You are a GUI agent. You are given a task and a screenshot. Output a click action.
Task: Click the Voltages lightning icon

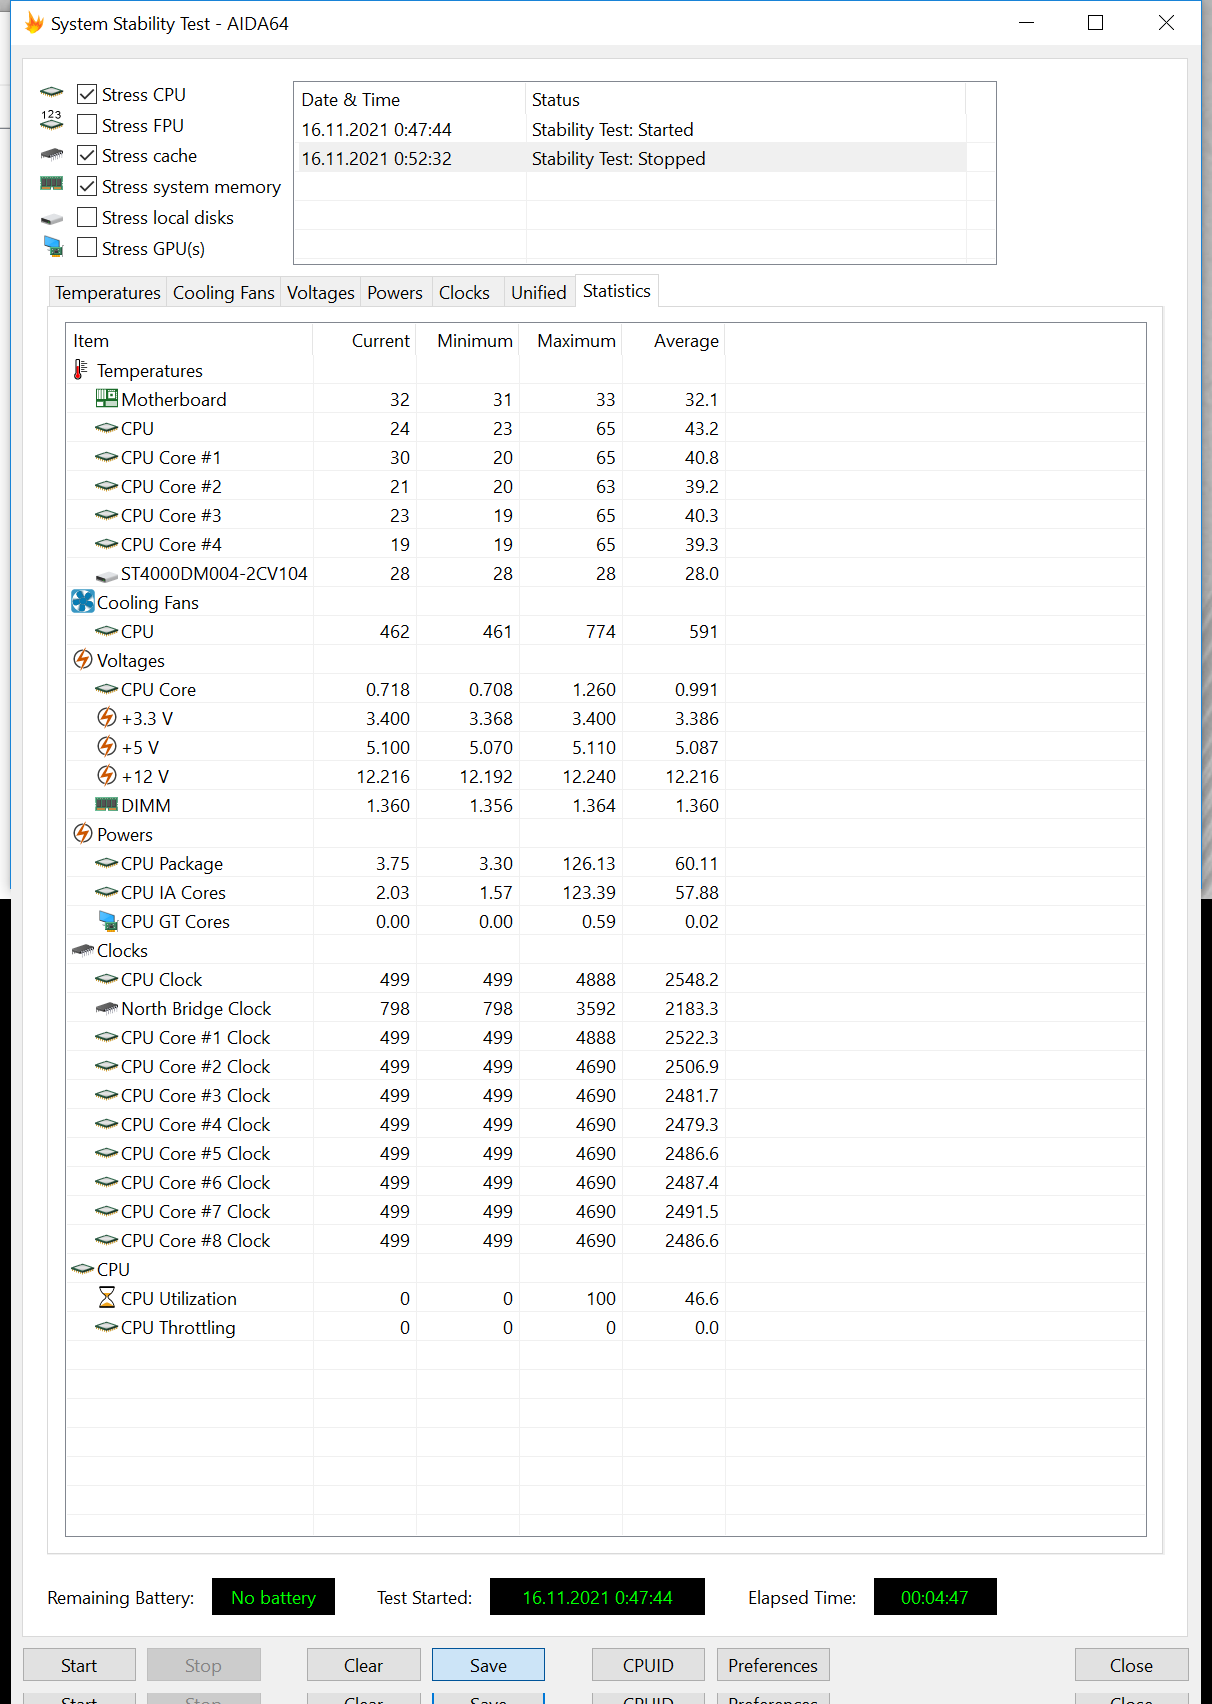(x=83, y=660)
